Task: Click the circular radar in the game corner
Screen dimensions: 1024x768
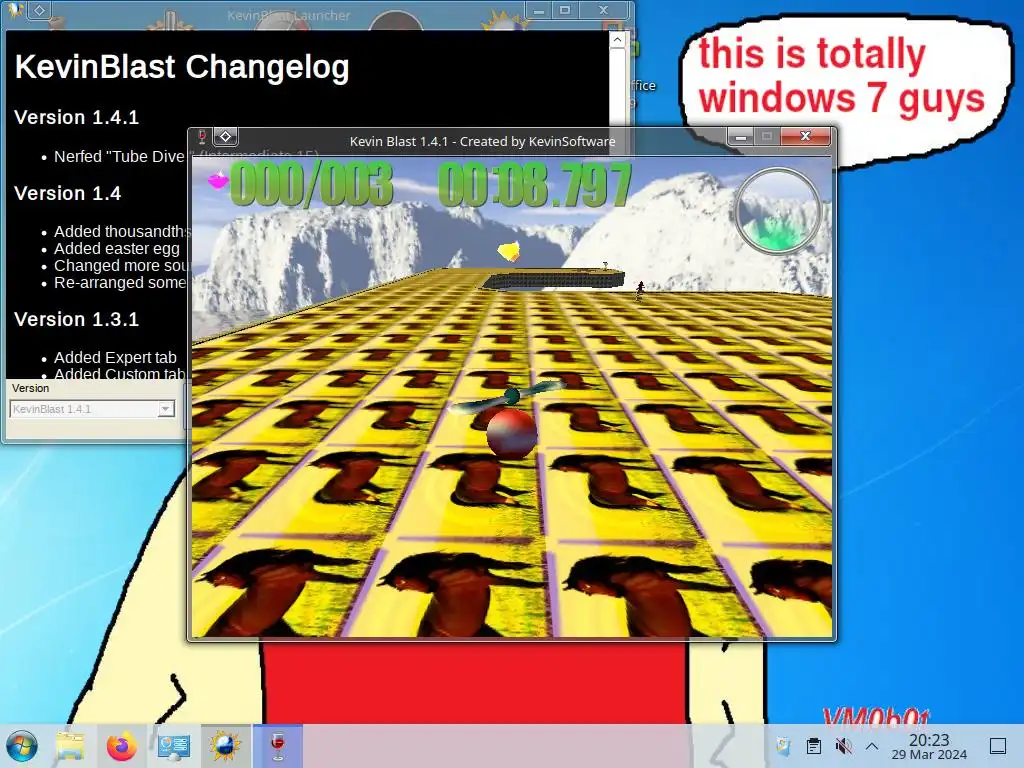Action: 777,210
